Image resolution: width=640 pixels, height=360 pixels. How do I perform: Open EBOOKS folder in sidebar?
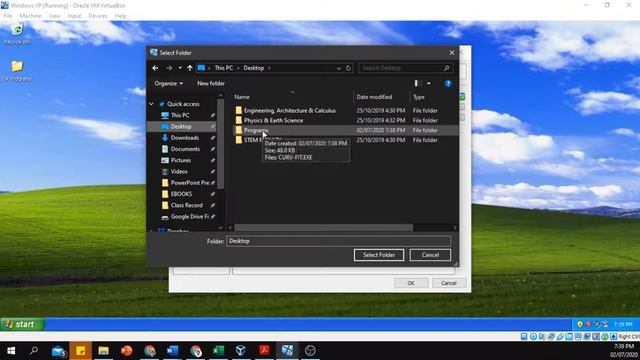tap(181, 194)
